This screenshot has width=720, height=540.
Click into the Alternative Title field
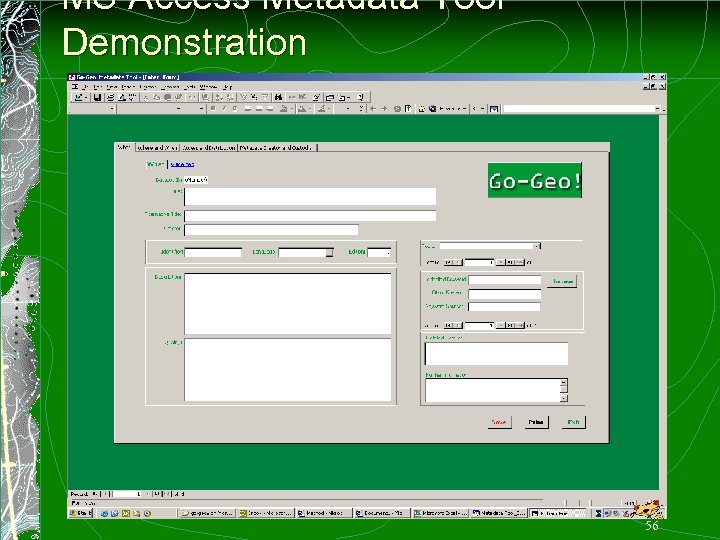[310, 216]
